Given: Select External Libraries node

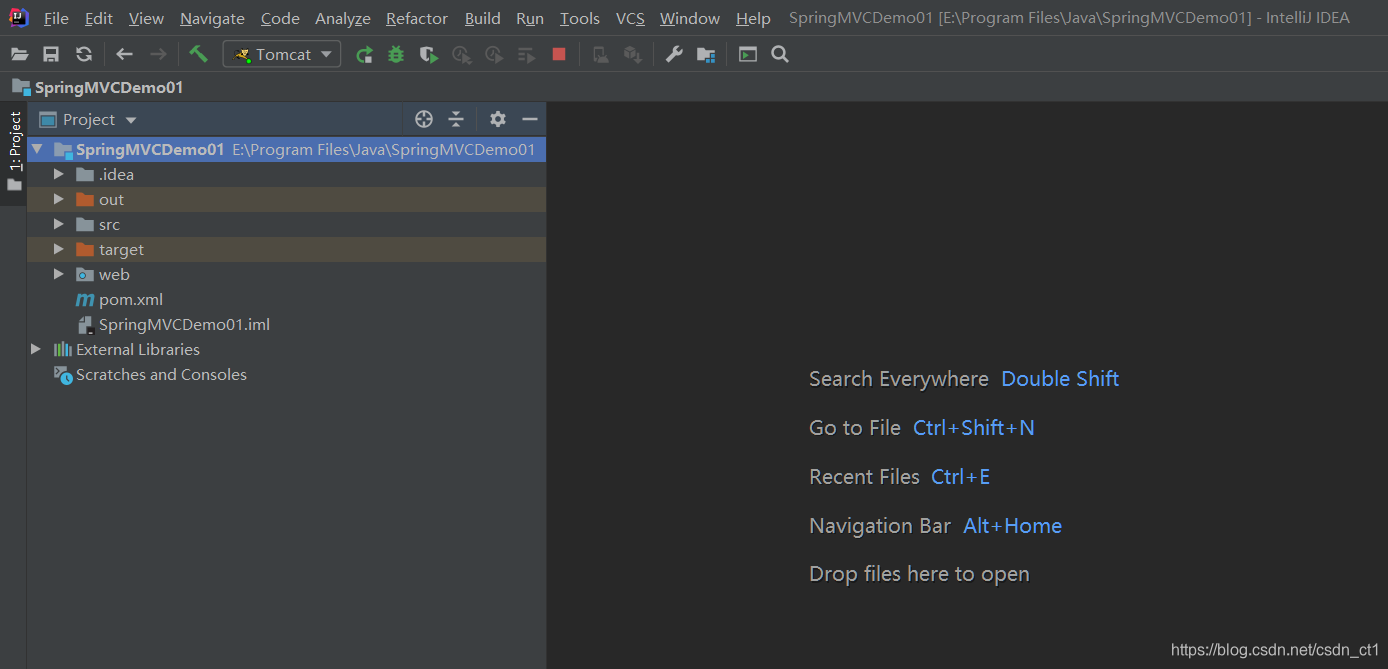Looking at the screenshot, I should [287, 350].
